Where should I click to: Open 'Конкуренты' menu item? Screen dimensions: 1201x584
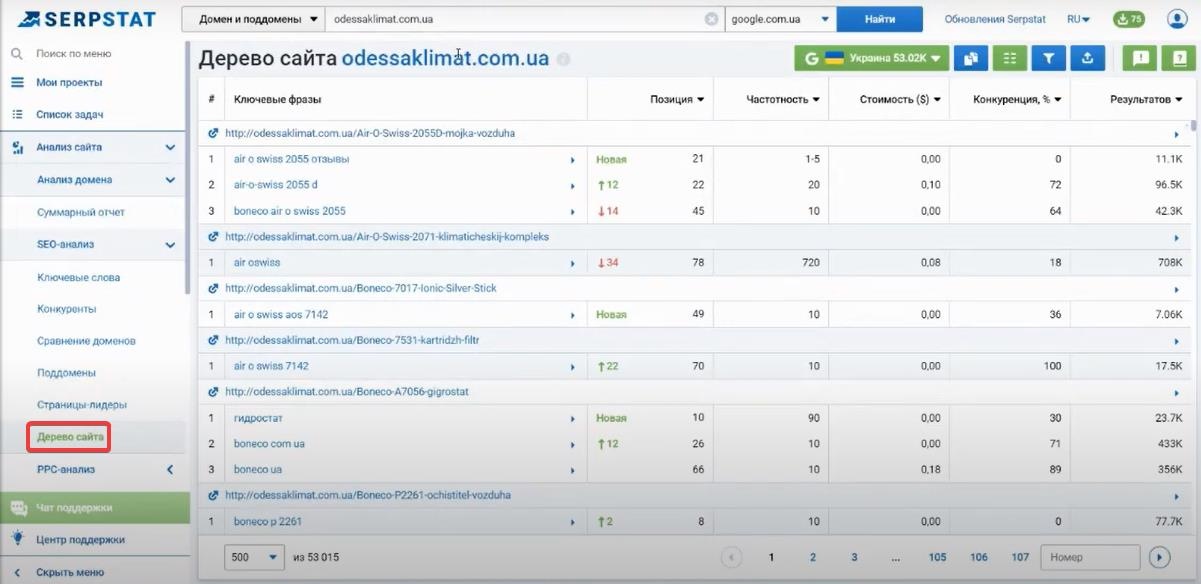67,309
